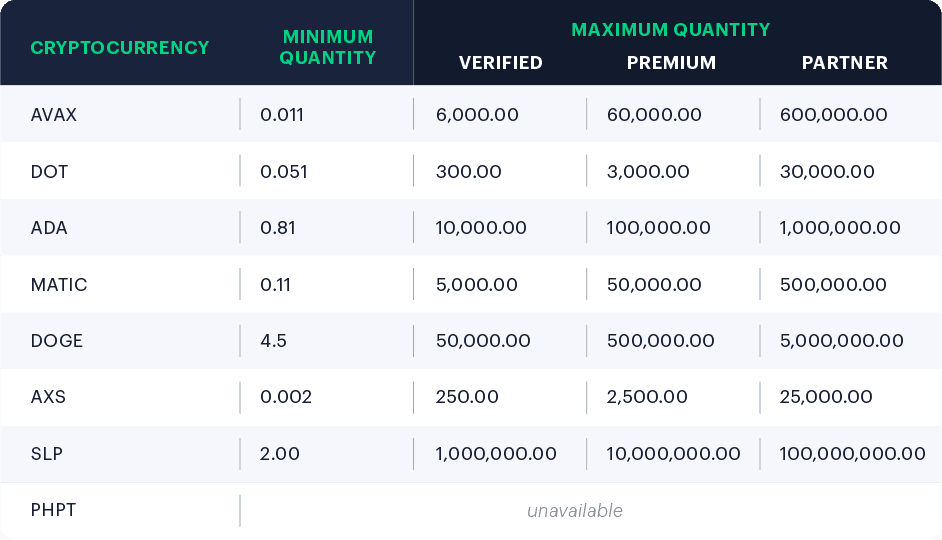Image resolution: width=942 pixels, height=540 pixels.
Task: Select the PHPT row label
Action: click(54, 510)
